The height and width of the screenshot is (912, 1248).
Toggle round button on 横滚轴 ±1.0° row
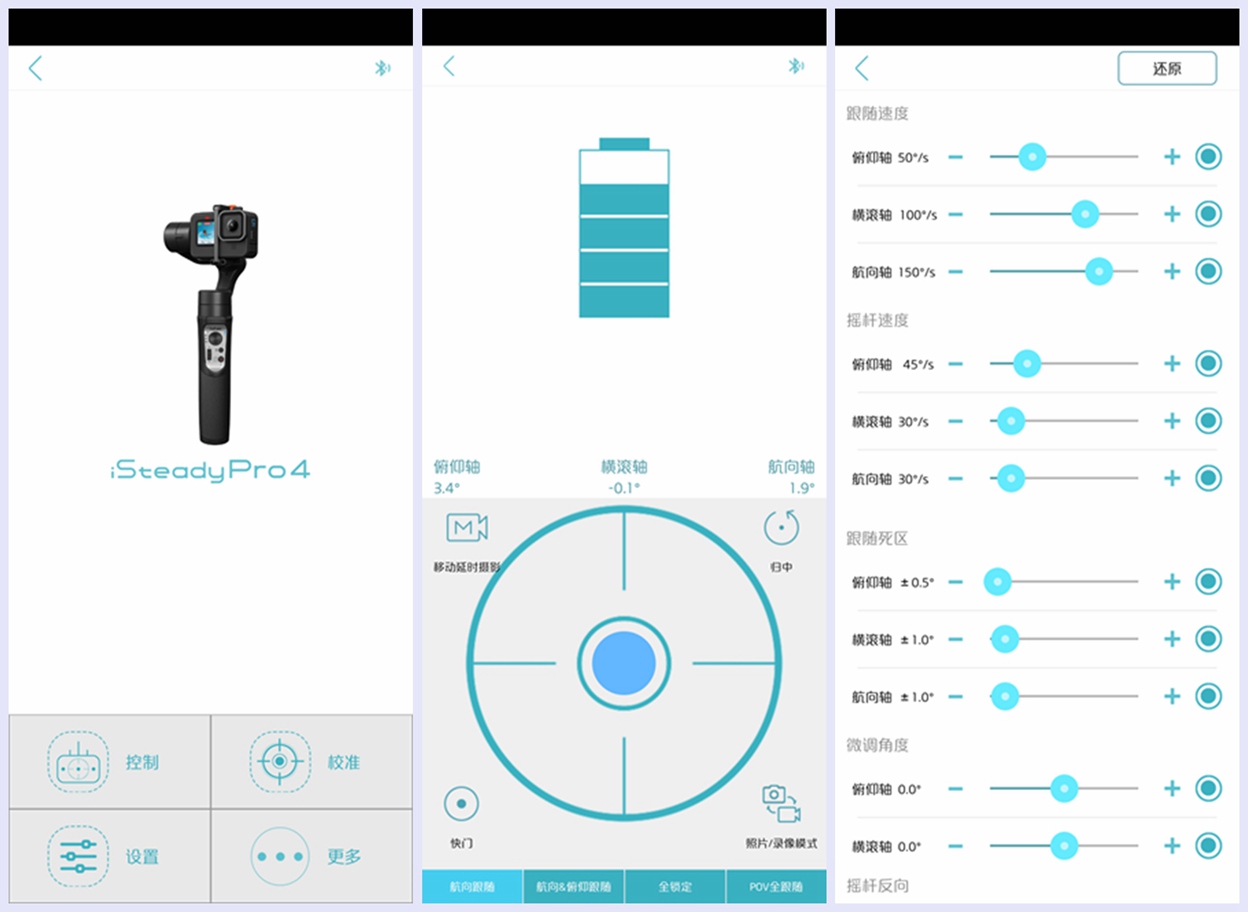point(1209,639)
